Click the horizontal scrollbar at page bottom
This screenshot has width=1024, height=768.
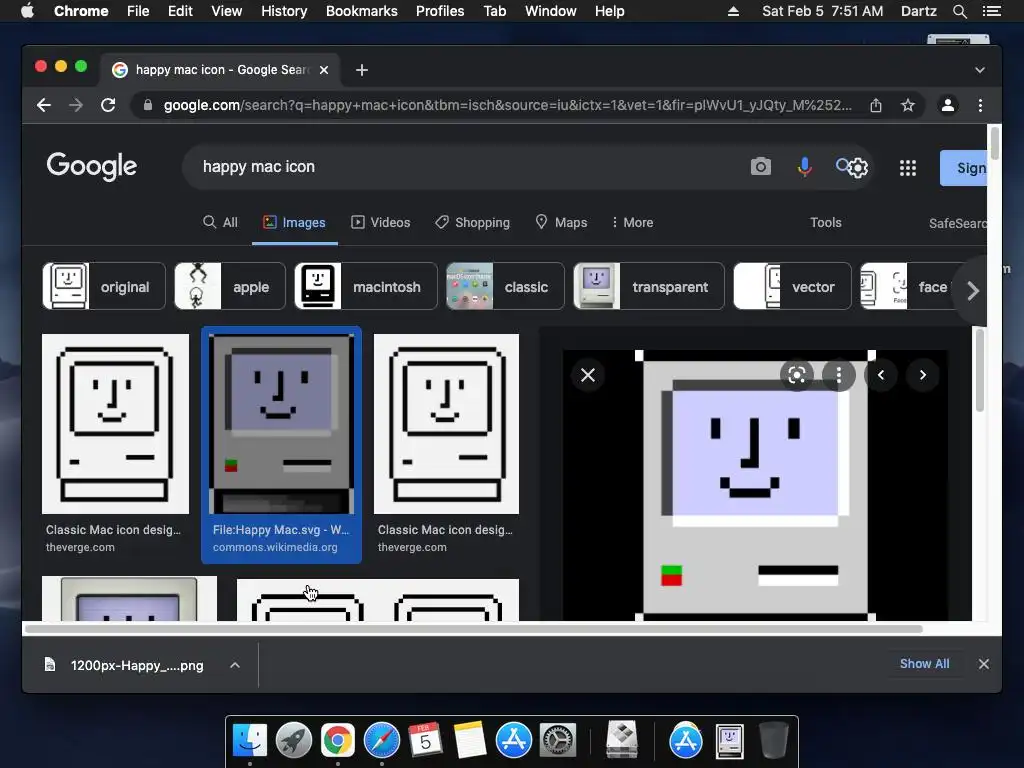pyautogui.click(x=473, y=630)
